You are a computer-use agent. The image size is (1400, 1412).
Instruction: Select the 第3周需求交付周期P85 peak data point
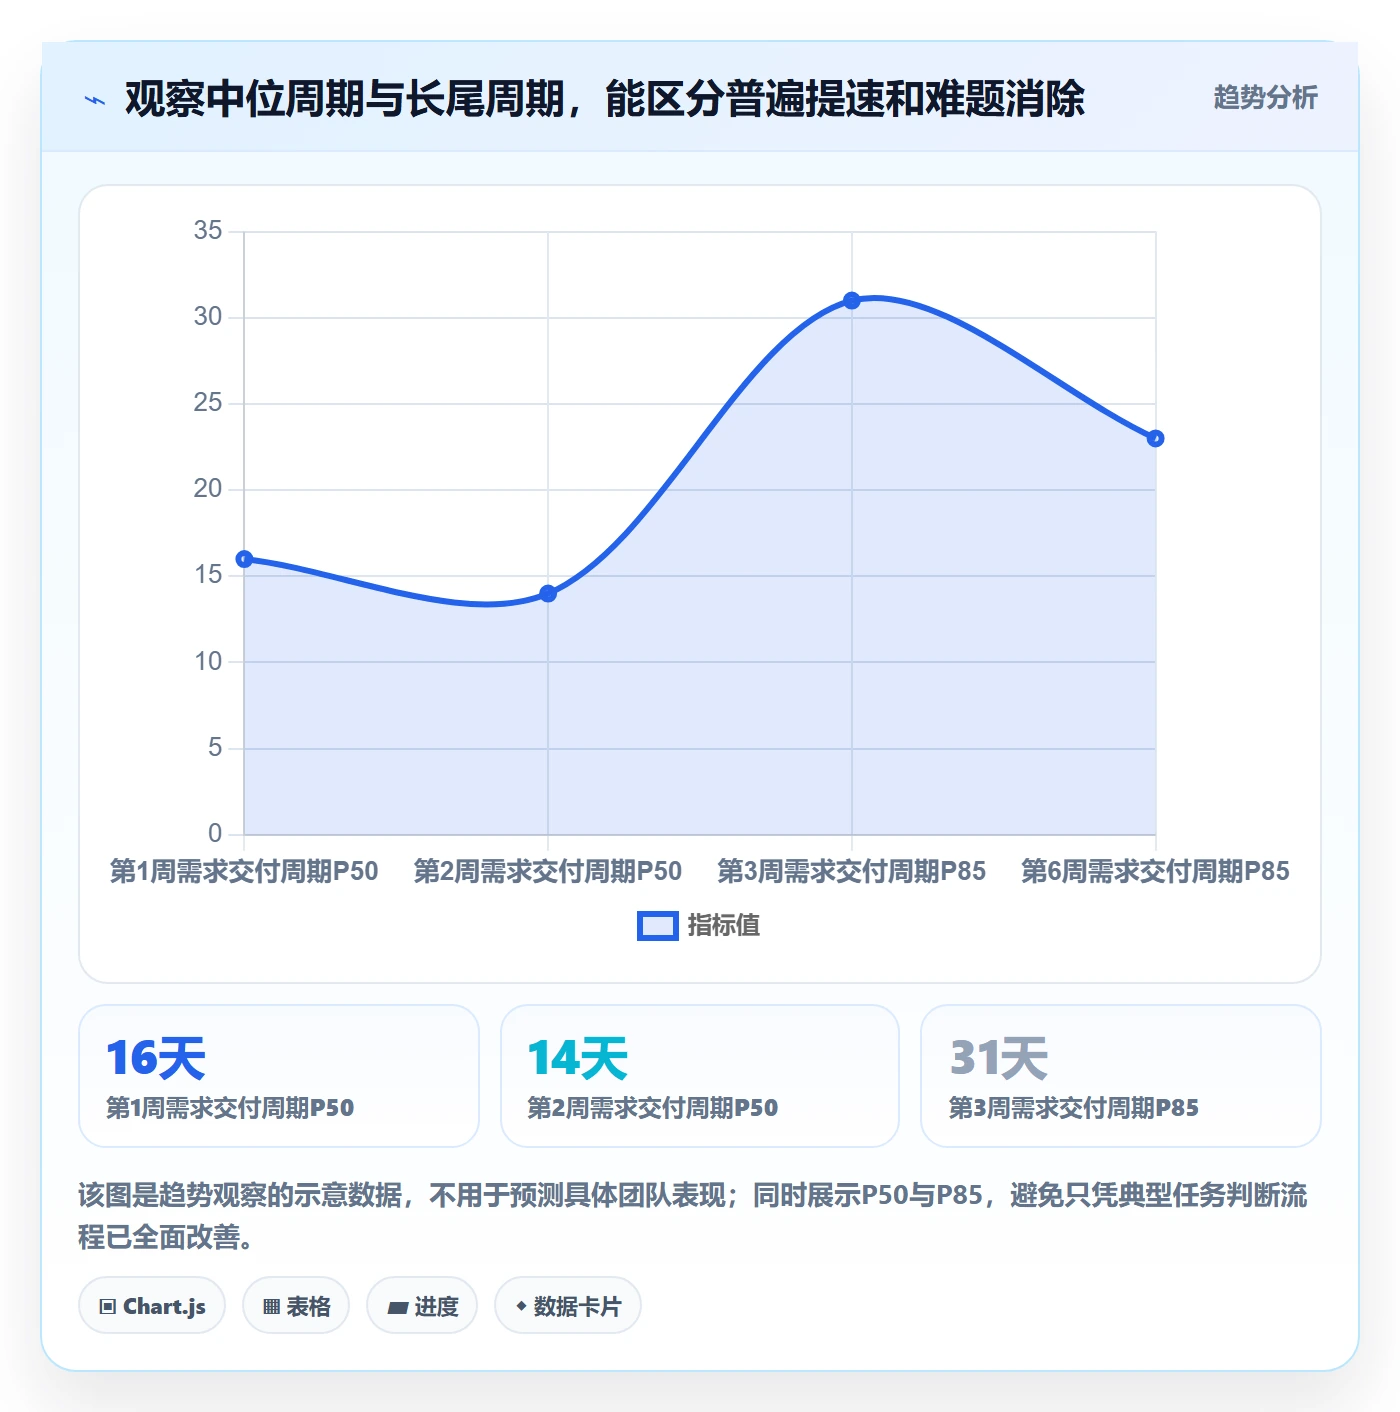tap(852, 301)
